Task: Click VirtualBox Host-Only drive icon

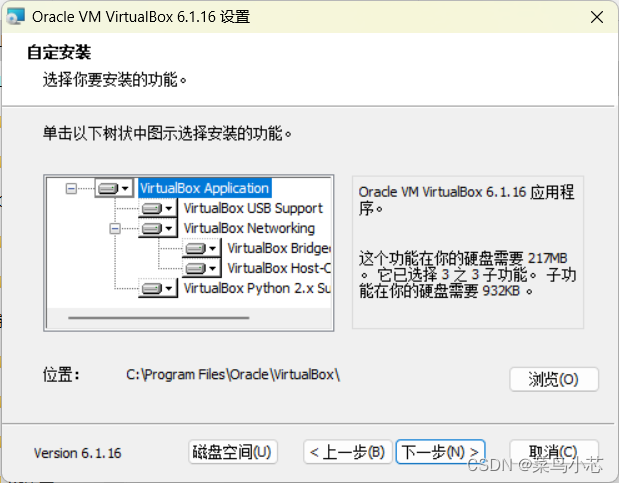Action: point(195,269)
